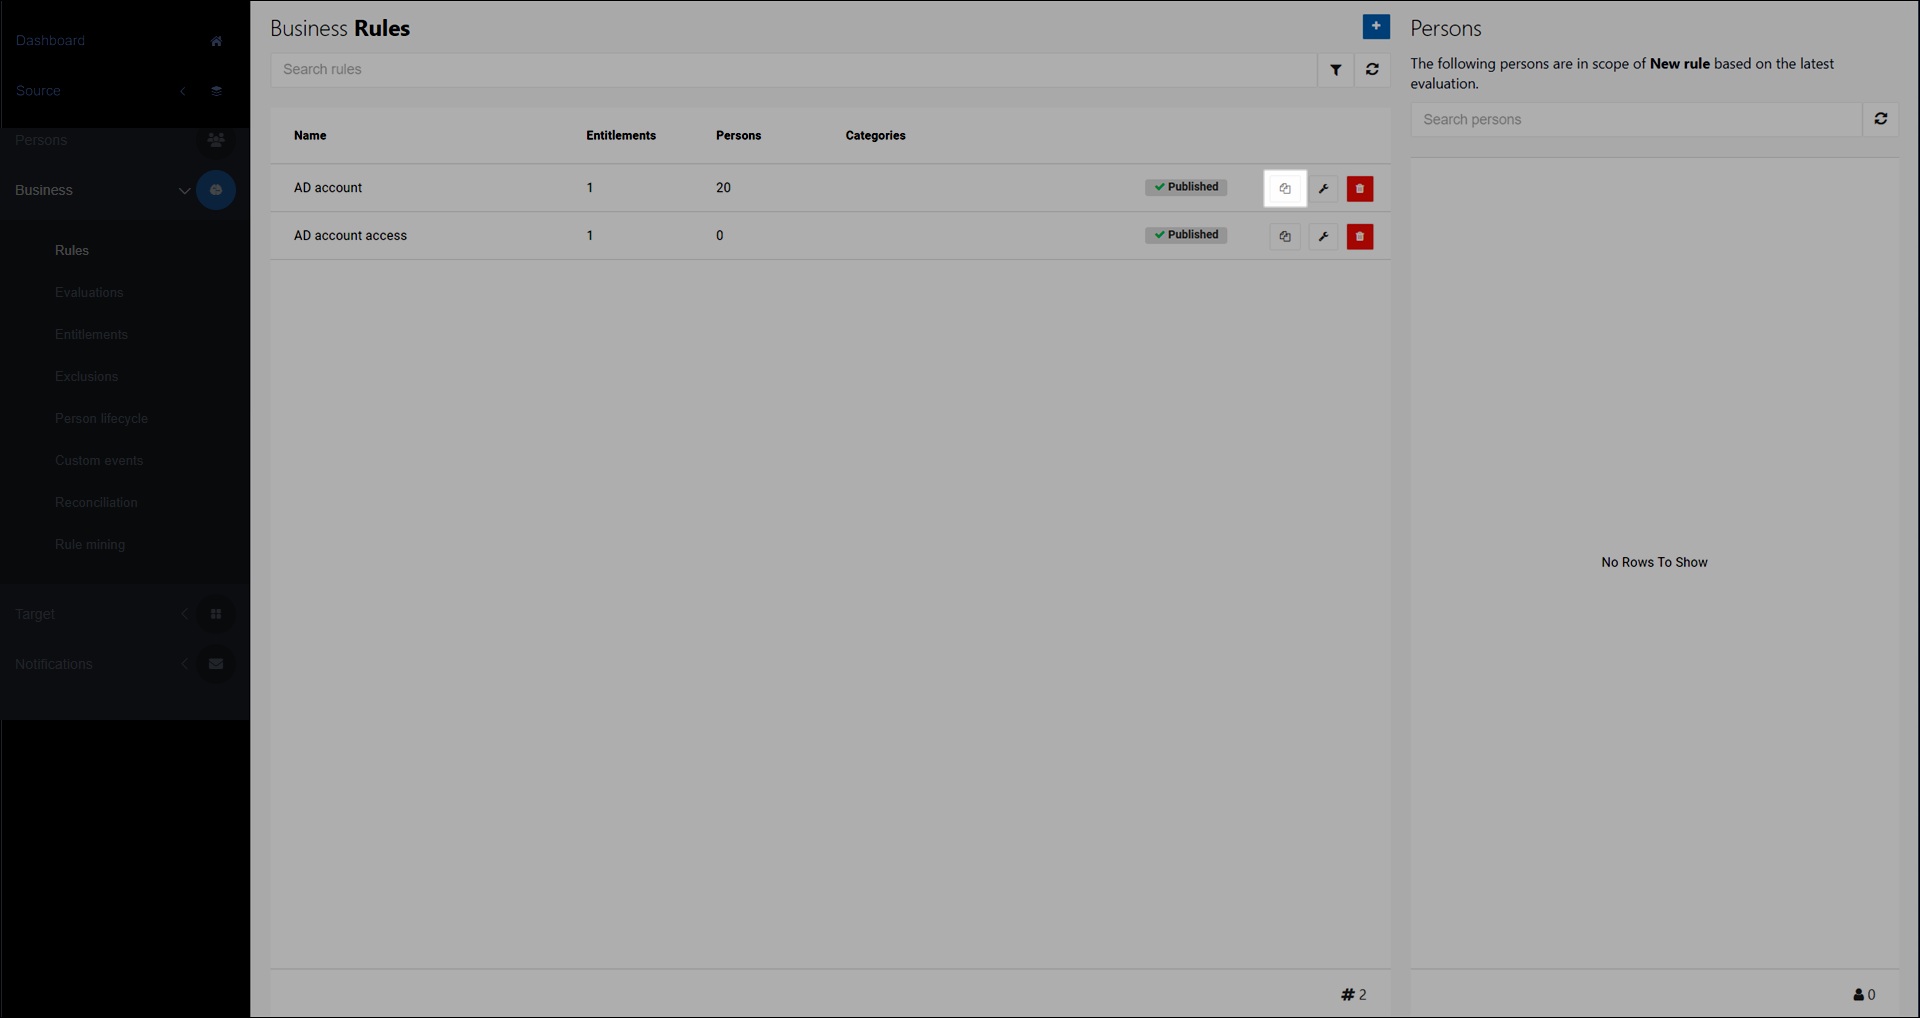This screenshot has height=1019, width=1920.
Task: Refresh the persons panel list
Action: pyautogui.click(x=1880, y=119)
